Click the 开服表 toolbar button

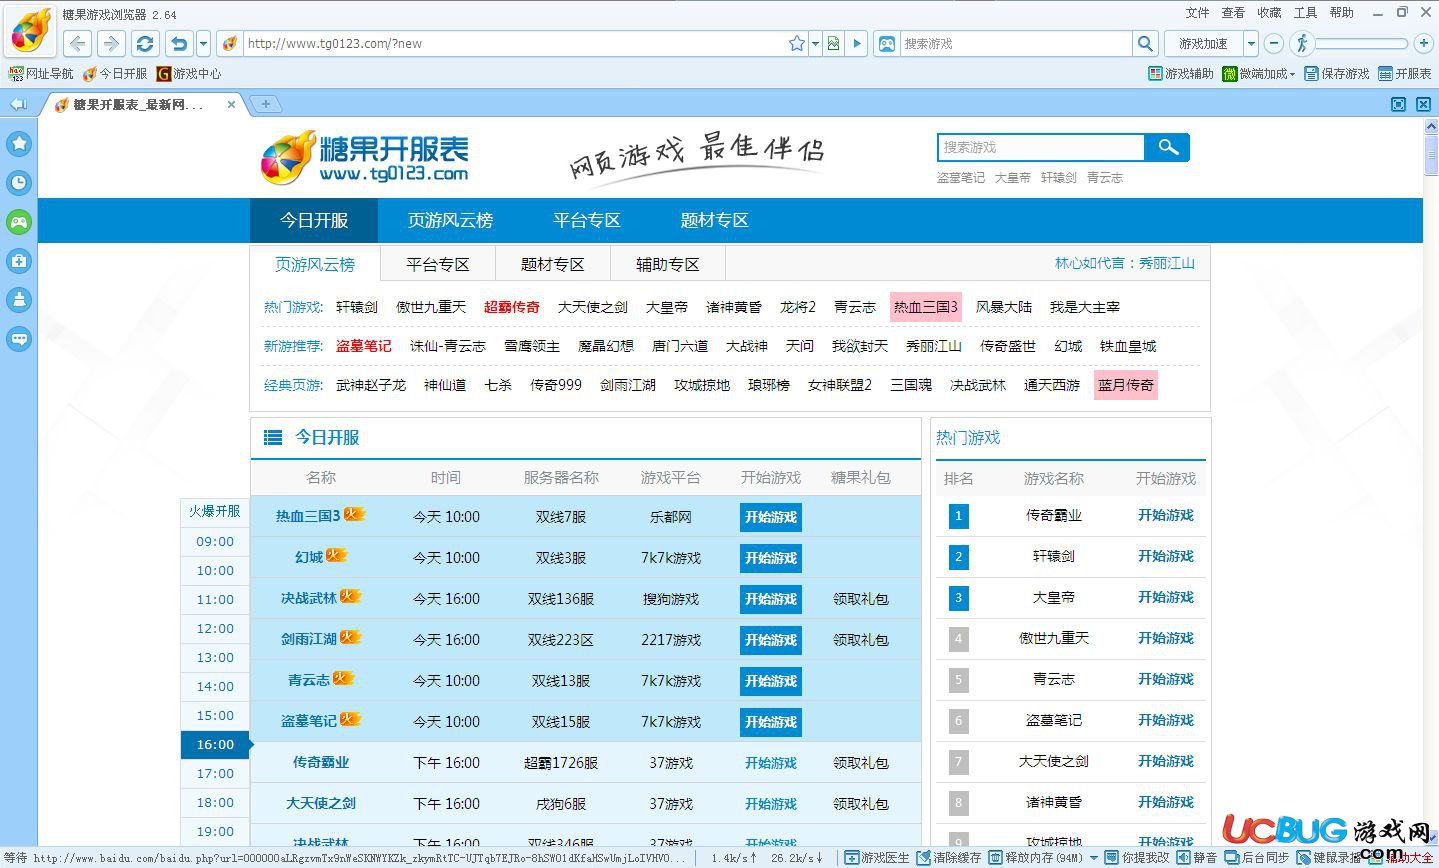pos(1405,74)
